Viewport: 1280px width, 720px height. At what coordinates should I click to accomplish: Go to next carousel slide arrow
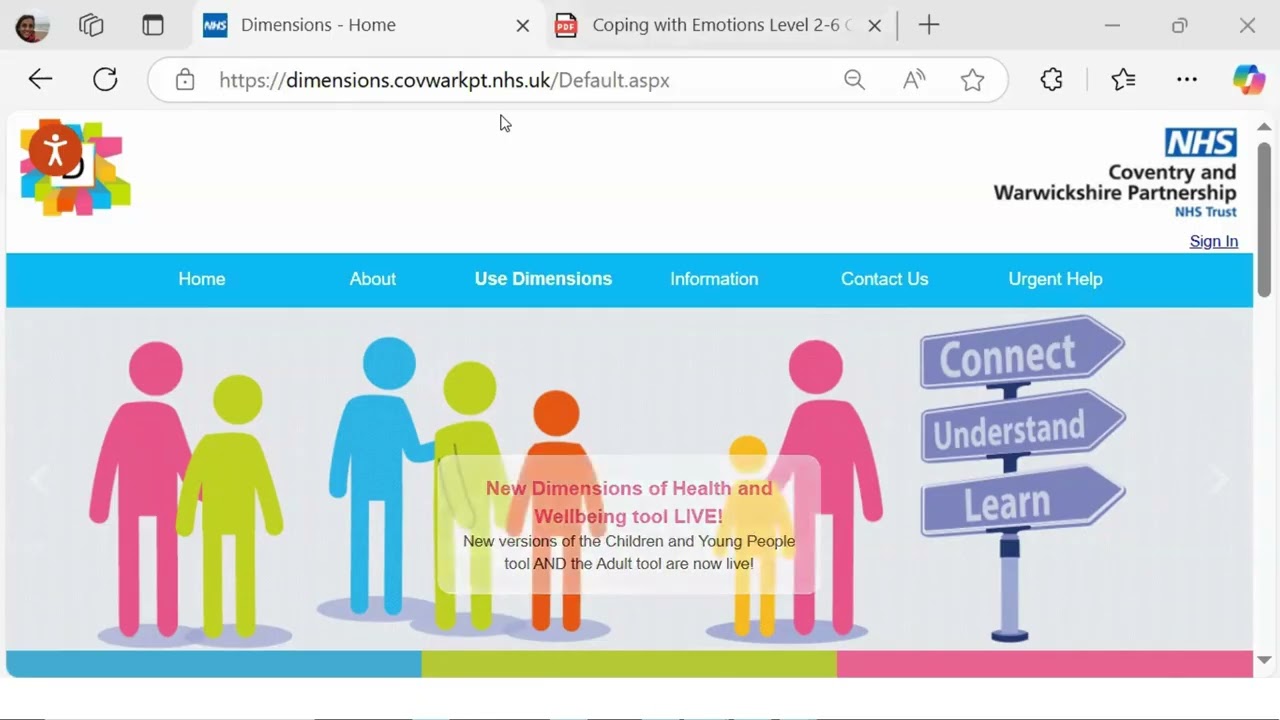click(x=1220, y=479)
